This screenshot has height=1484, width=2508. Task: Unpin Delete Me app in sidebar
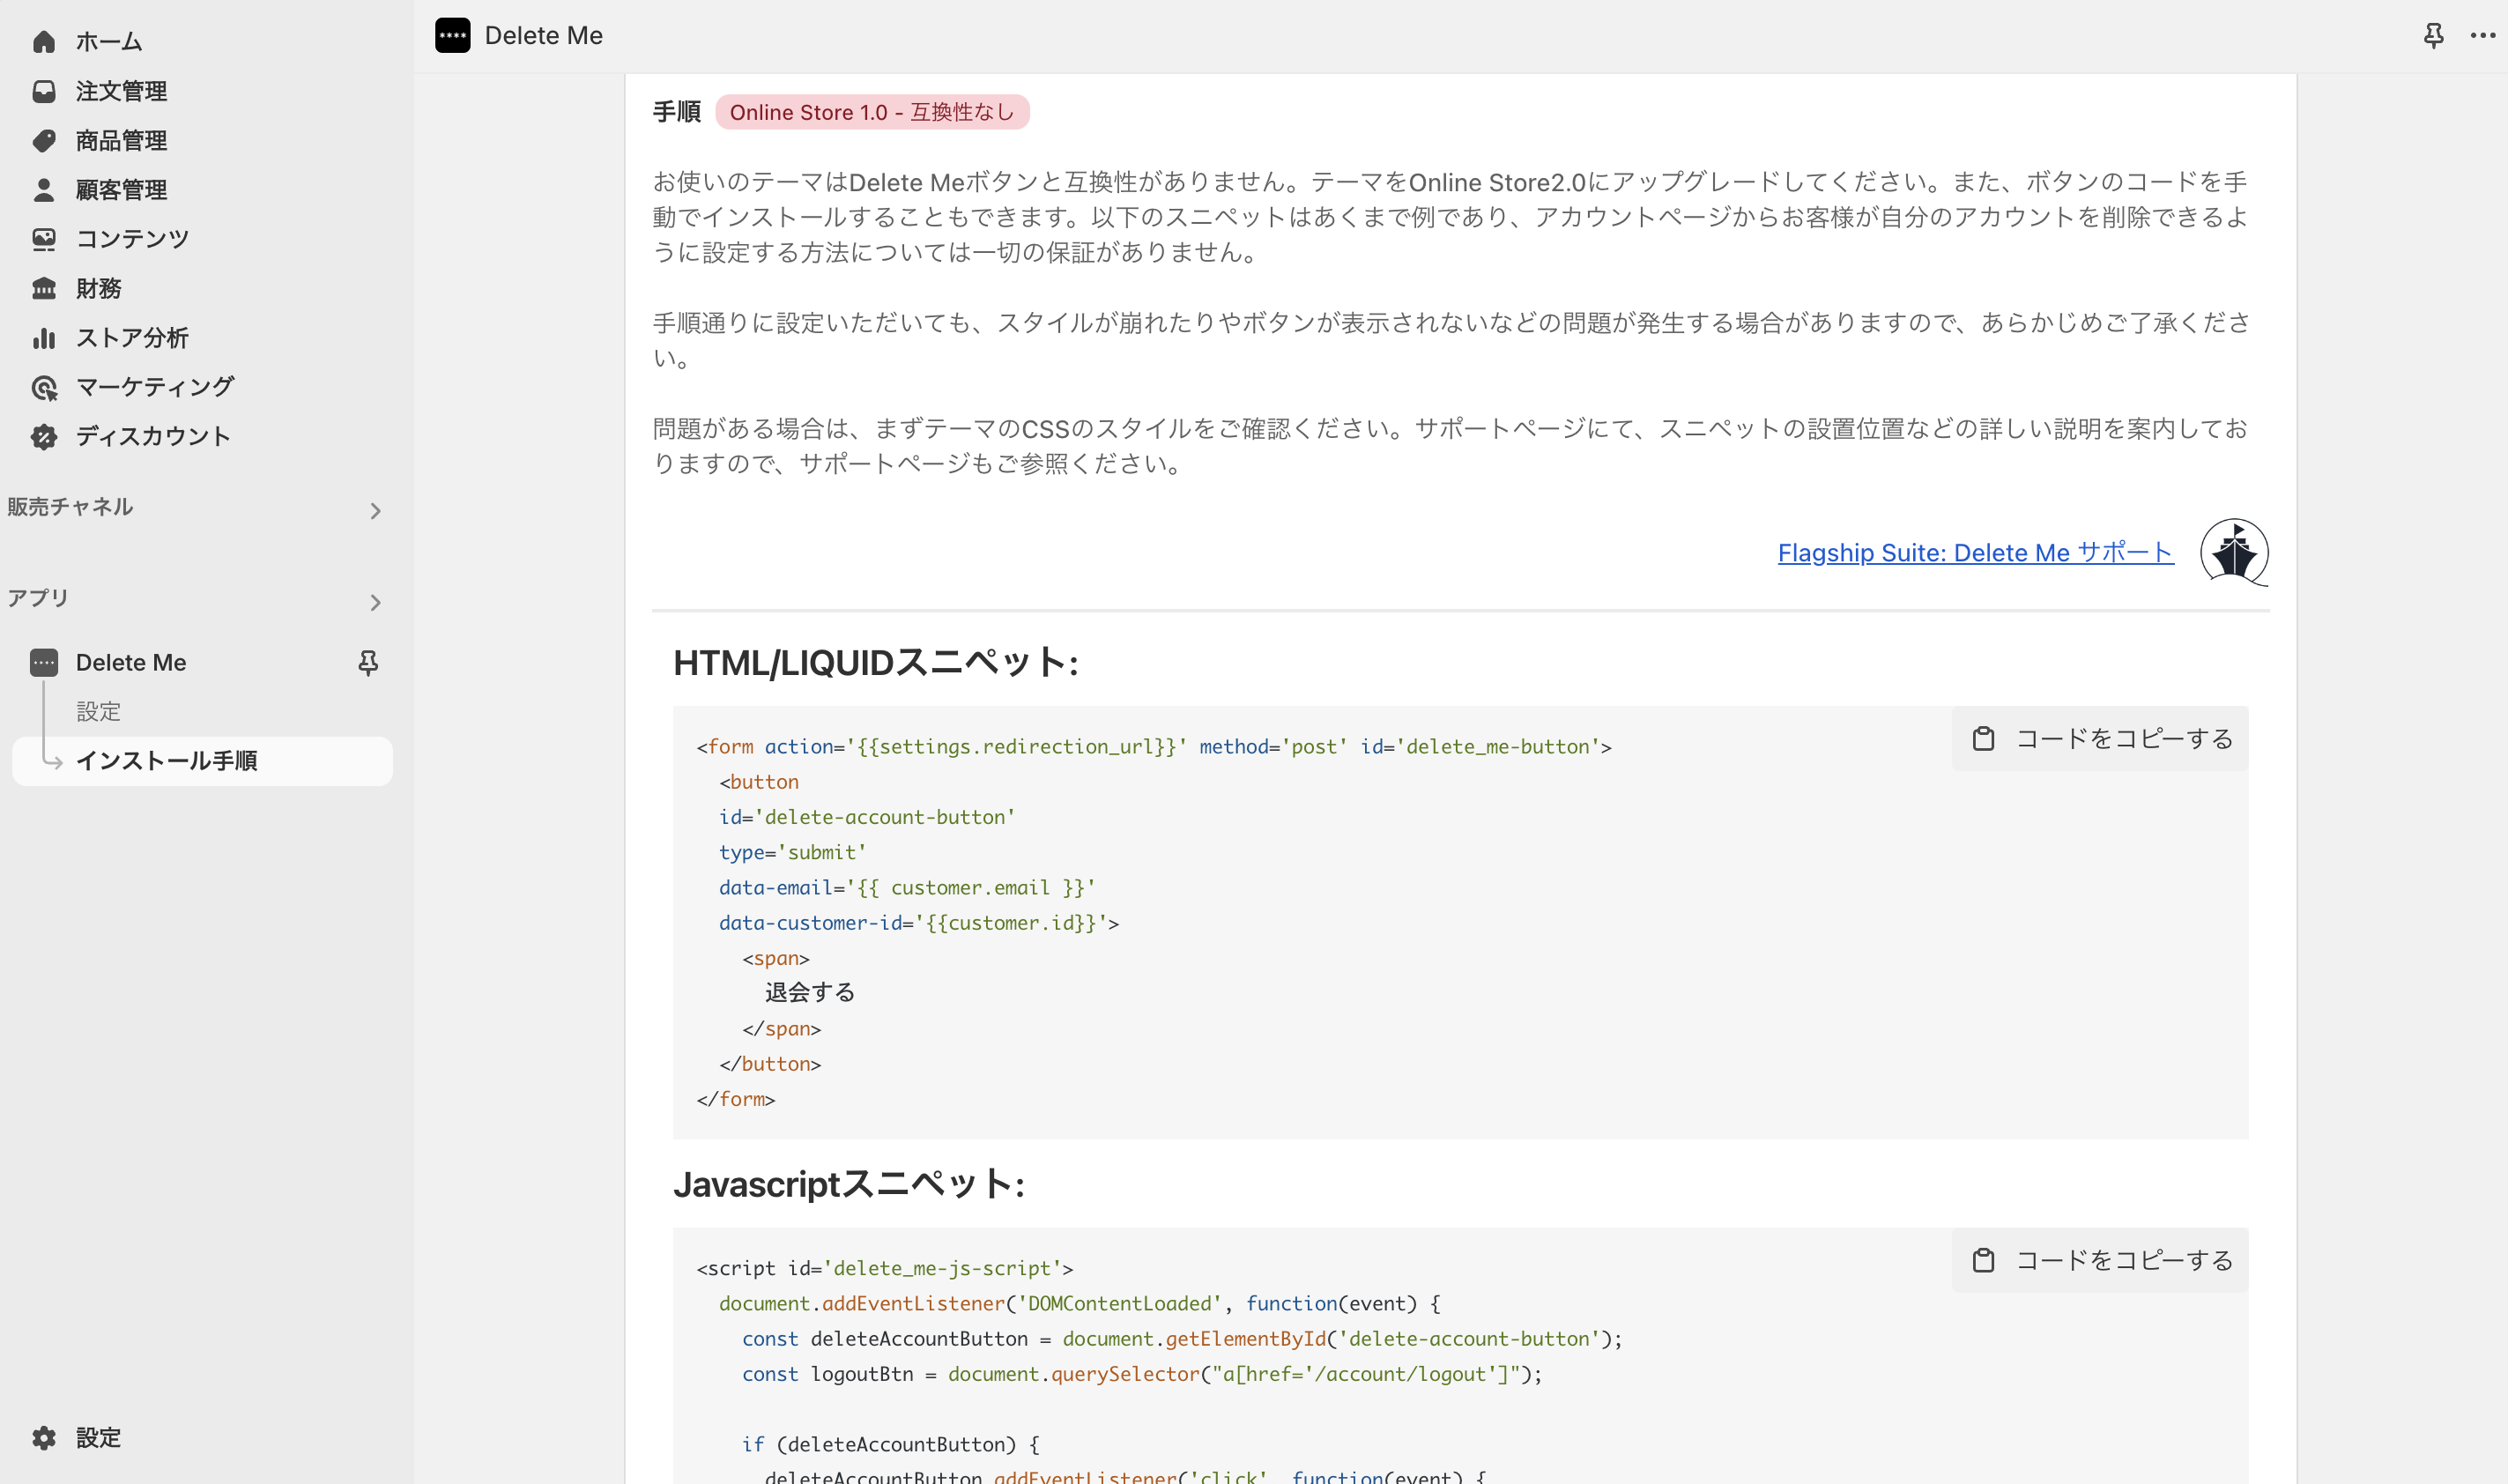(x=368, y=662)
